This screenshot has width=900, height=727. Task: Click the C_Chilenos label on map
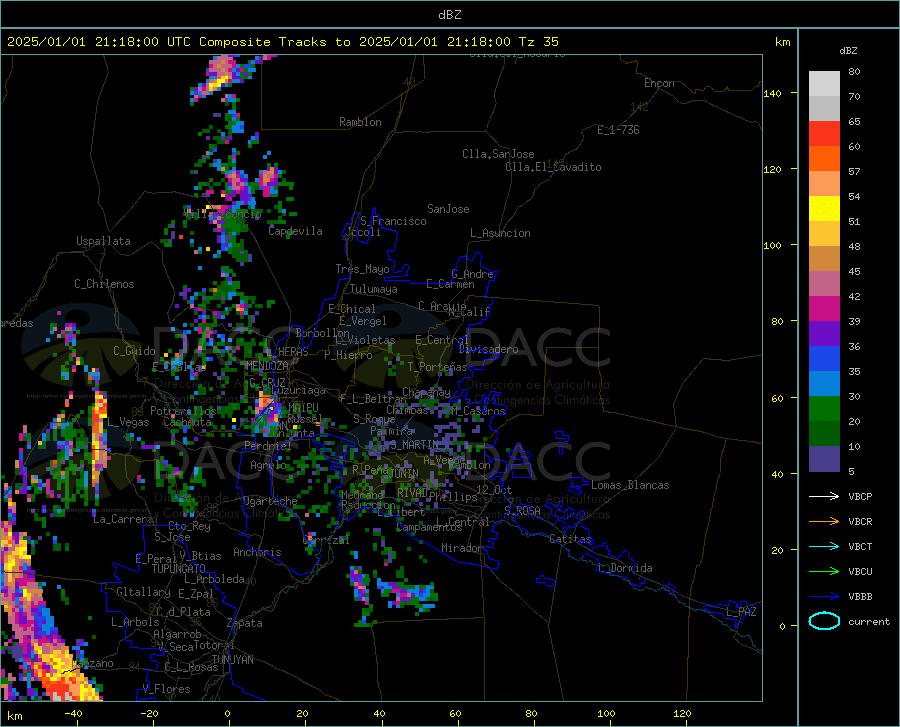[x=104, y=284]
